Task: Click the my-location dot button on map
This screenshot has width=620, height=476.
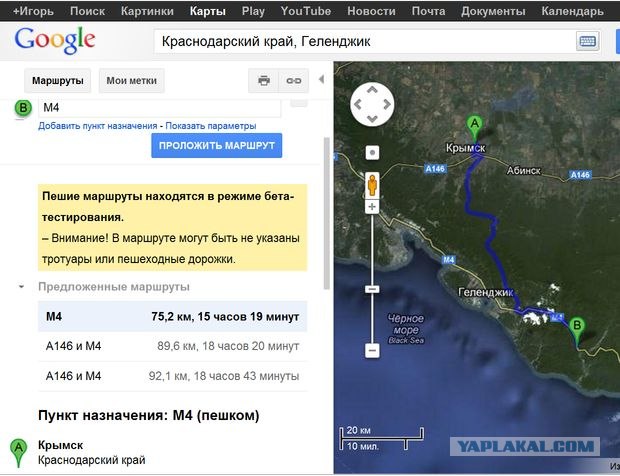Action: pyautogui.click(x=372, y=153)
